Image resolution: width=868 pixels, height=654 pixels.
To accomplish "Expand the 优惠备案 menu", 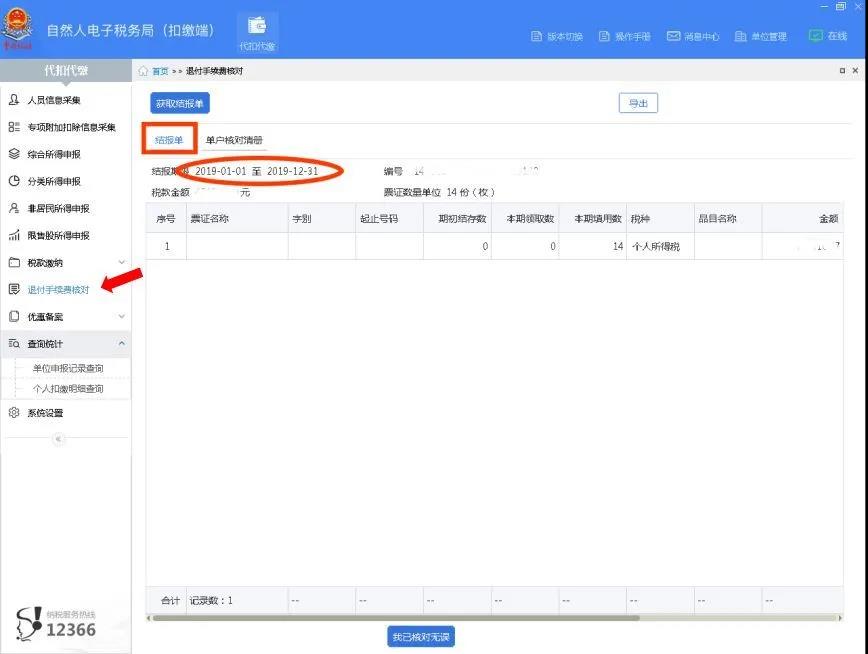I will tap(66, 317).
